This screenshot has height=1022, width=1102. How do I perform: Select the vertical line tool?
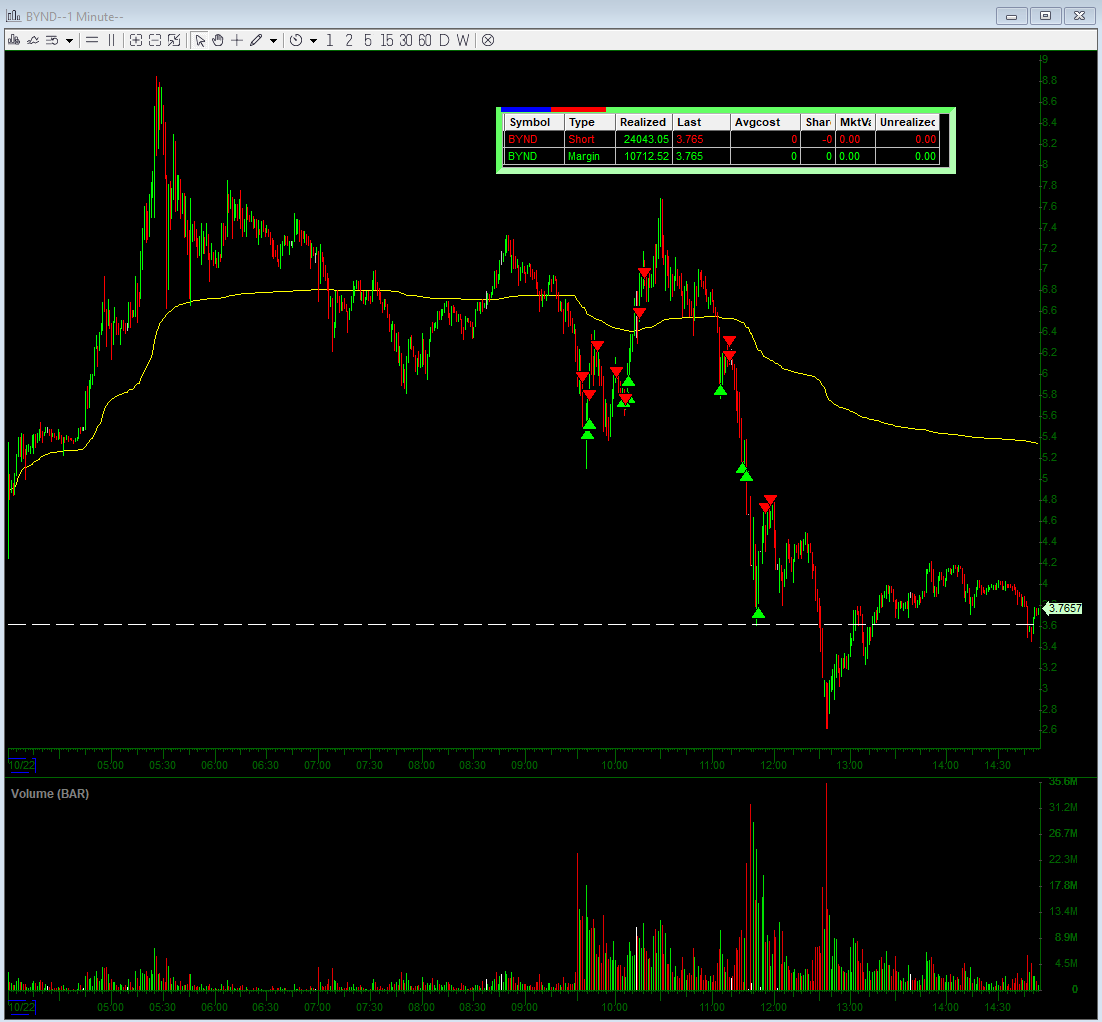pos(111,40)
